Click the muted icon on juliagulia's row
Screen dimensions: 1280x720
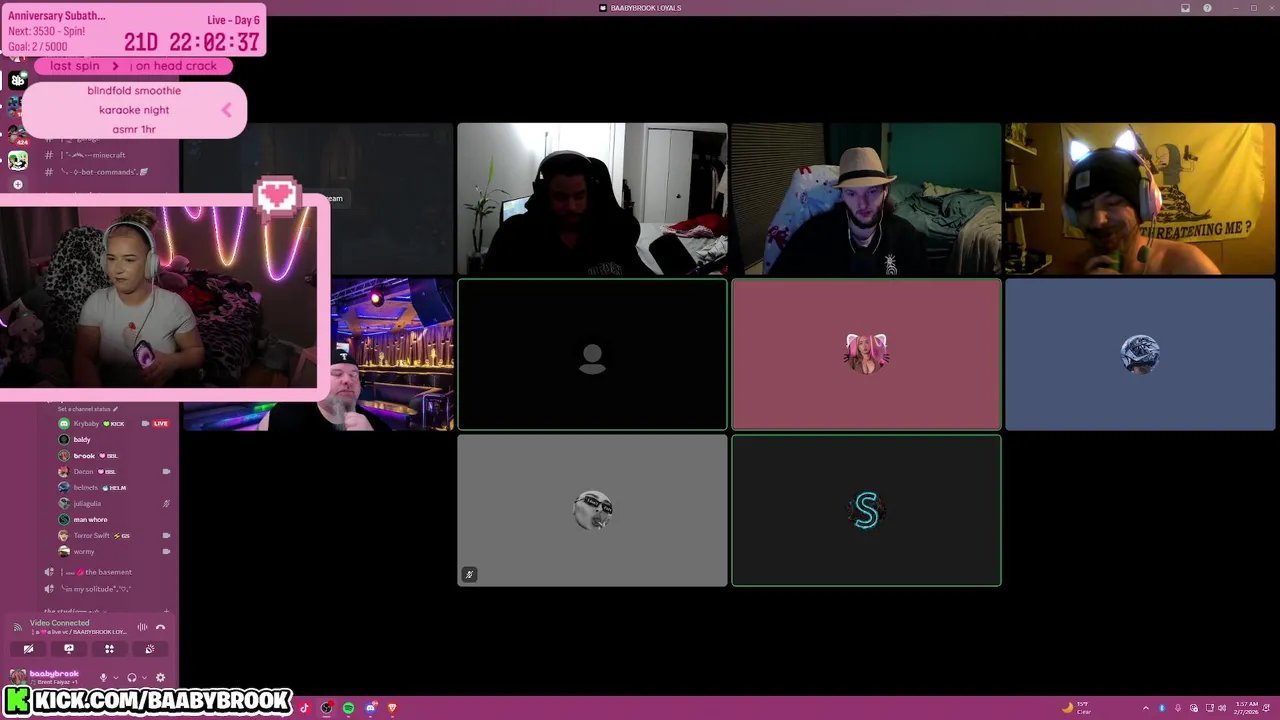click(166, 504)
